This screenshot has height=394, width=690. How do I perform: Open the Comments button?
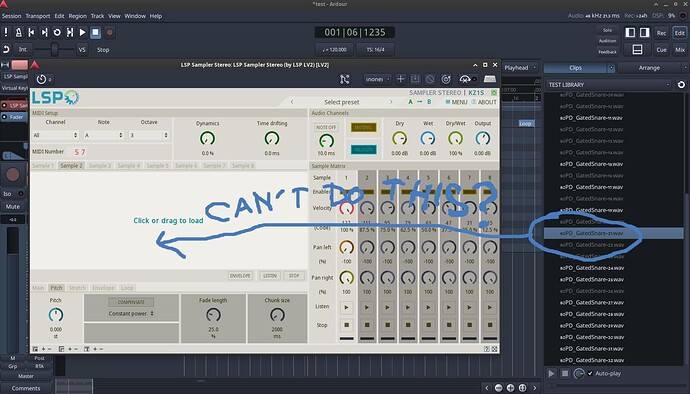[x=26, y=388]
